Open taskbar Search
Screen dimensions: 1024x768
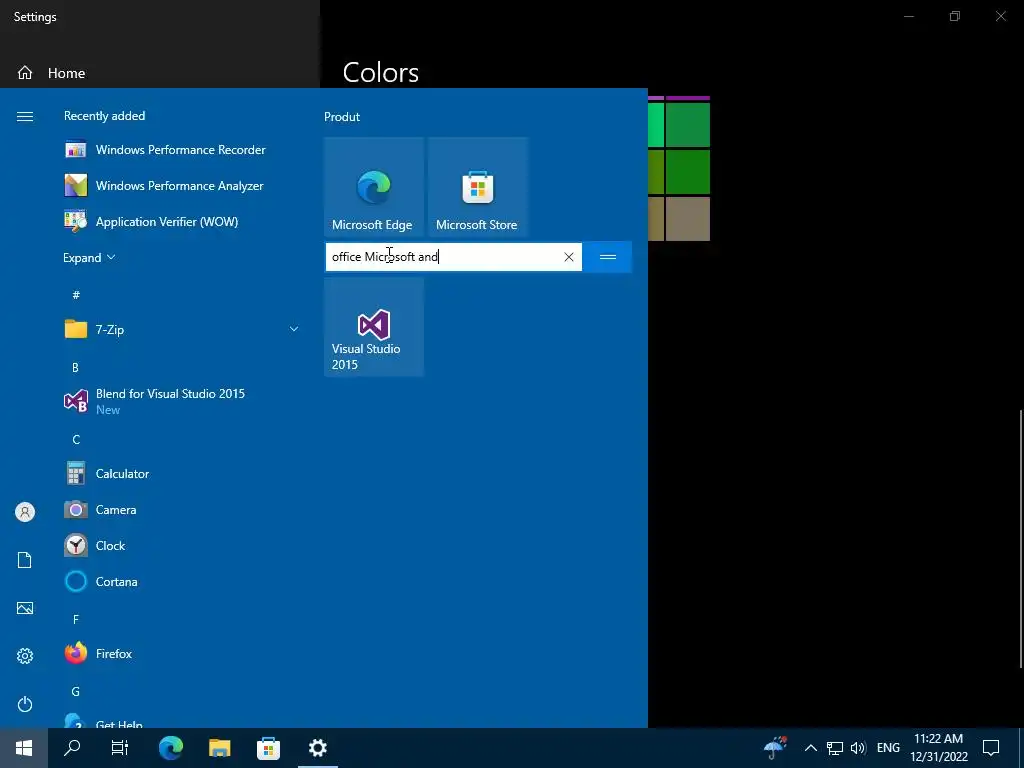tap(72, 748)
